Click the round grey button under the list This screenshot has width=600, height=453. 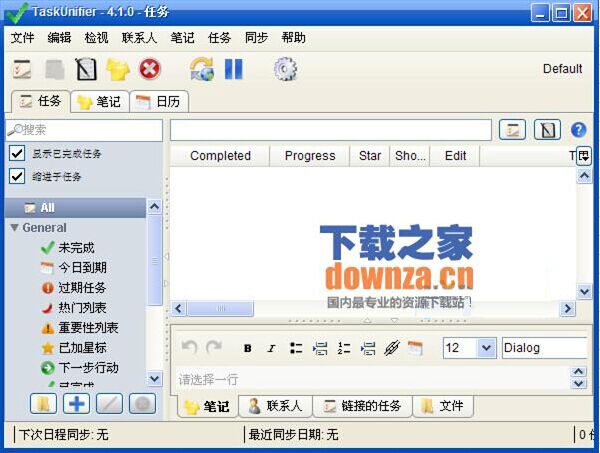click(143, 403)
